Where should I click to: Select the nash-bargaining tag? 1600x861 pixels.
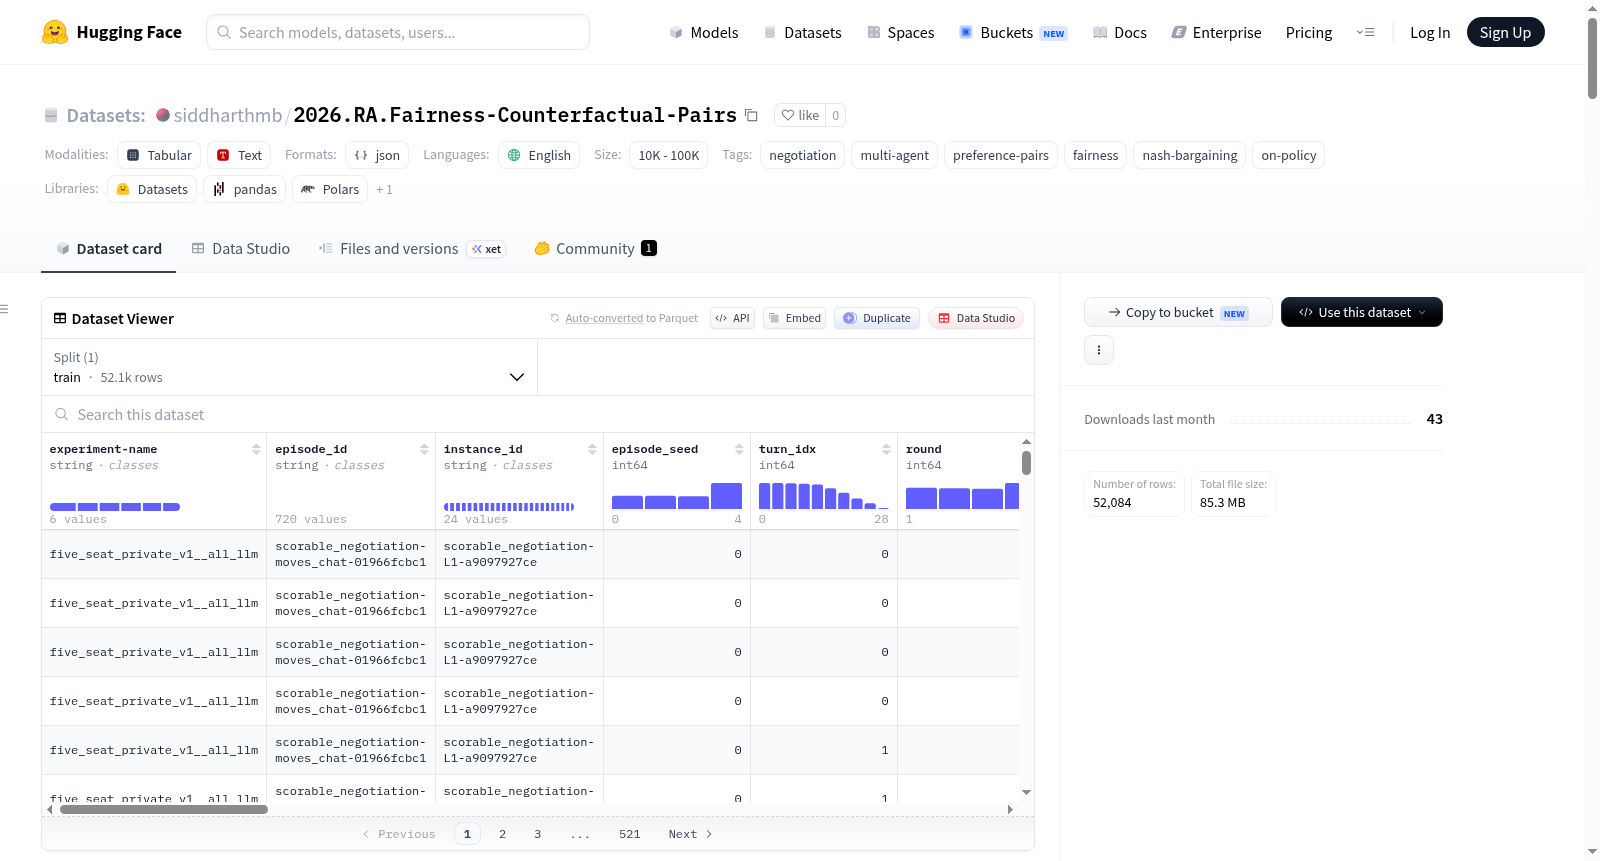(1190, 155)
